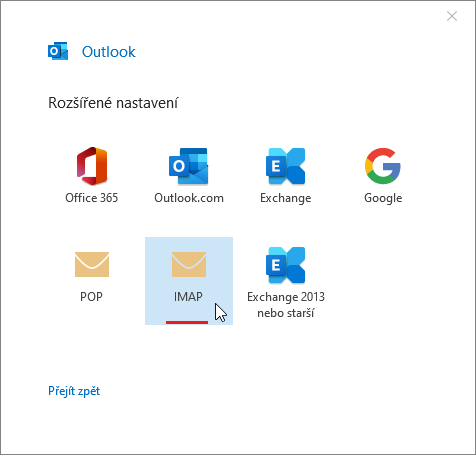Click the POP text label
Viewport: 476px width, 456px height.
(x=91, y=297)
